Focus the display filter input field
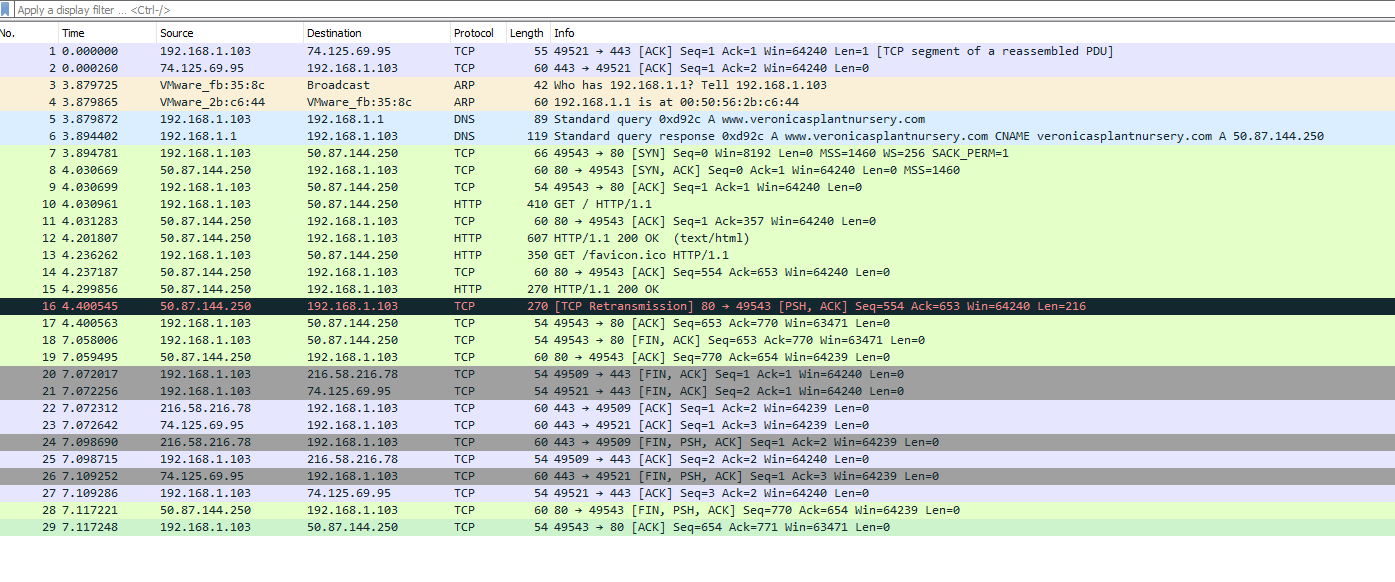 click(704, 10)
